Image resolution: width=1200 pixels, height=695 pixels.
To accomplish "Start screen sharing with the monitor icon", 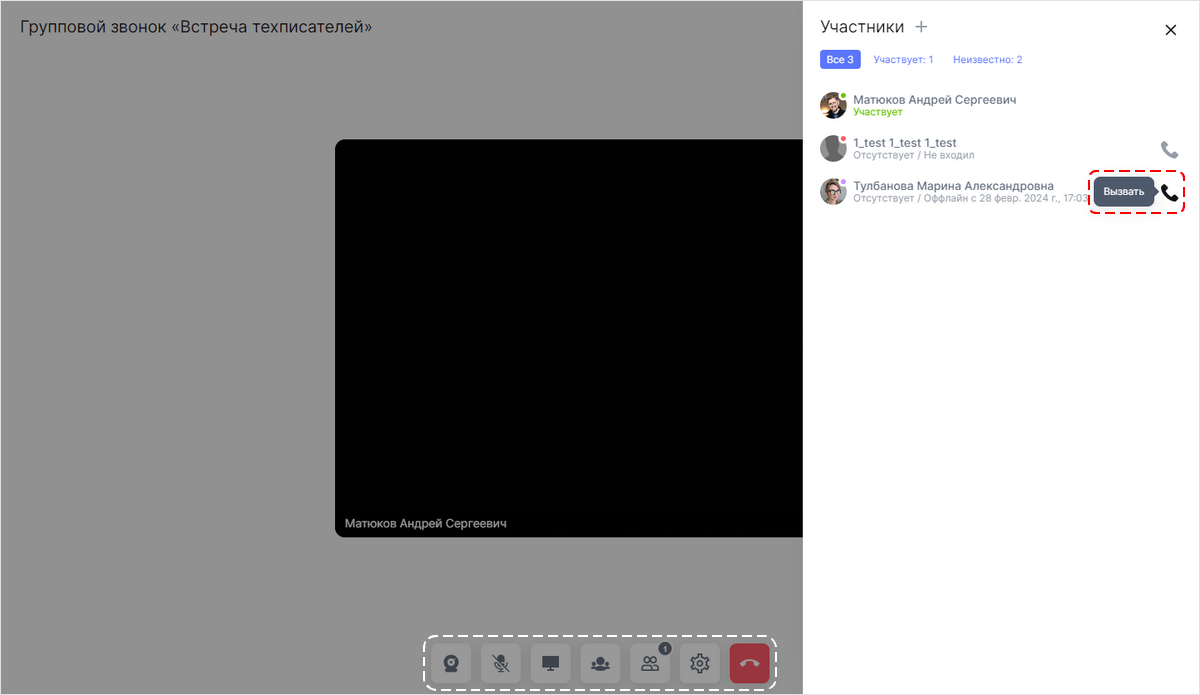I will tap(551, 663).
